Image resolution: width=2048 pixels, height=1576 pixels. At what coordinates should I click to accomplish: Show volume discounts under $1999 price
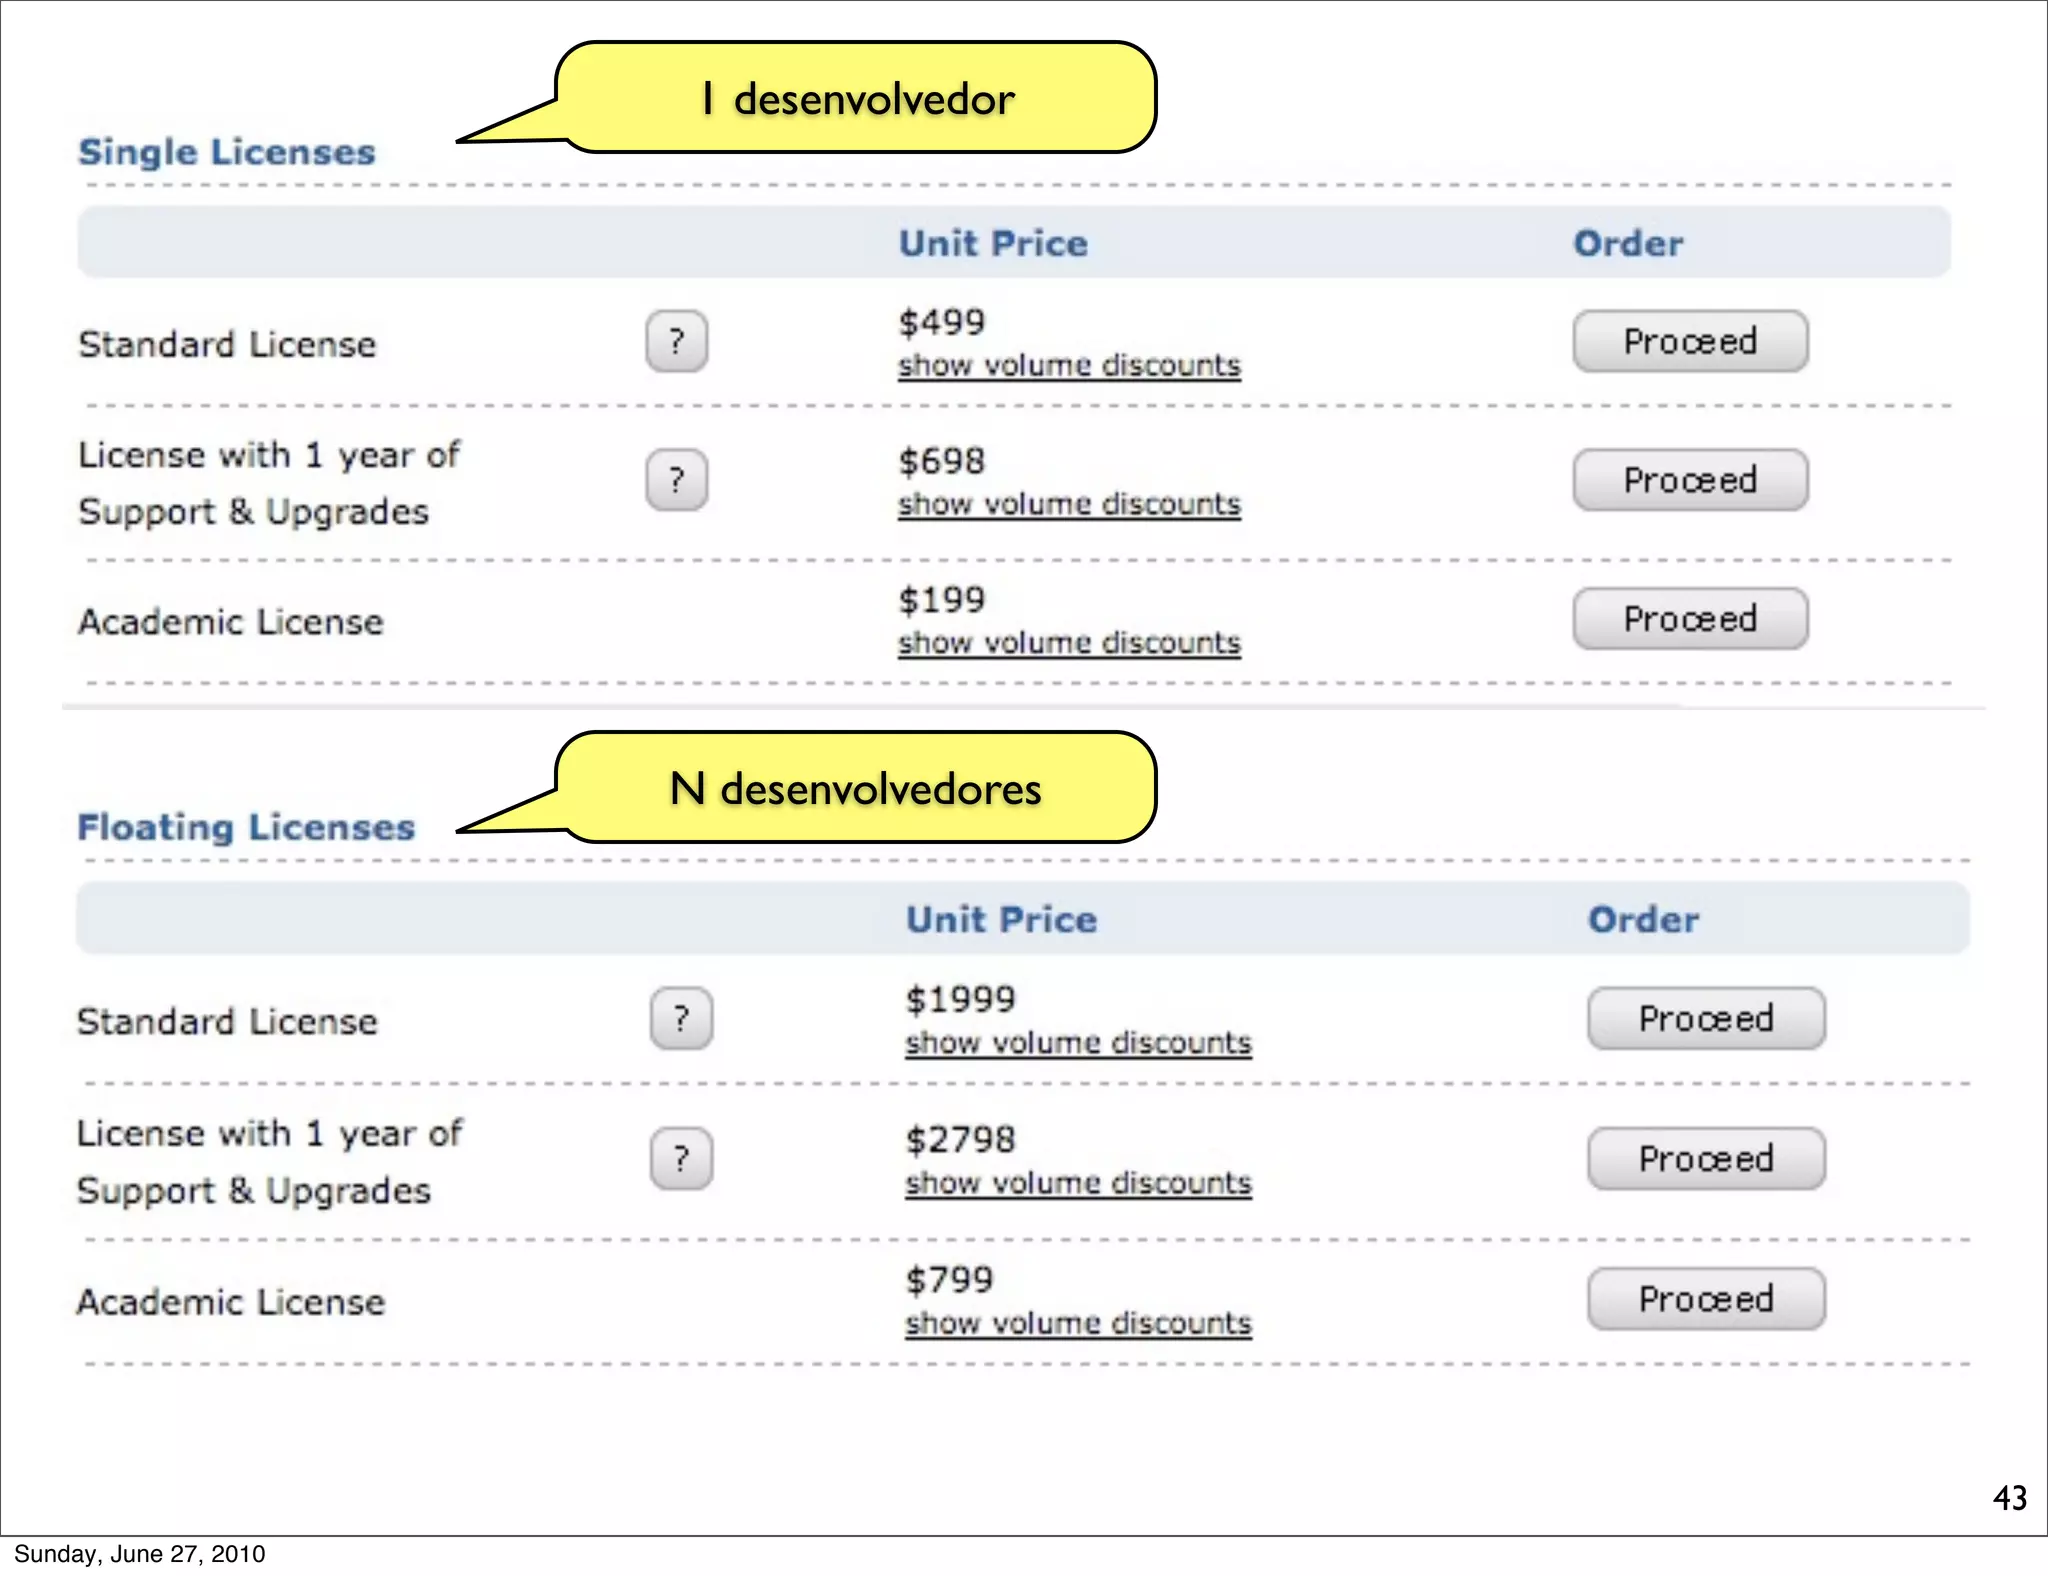pos(1078,1043)
